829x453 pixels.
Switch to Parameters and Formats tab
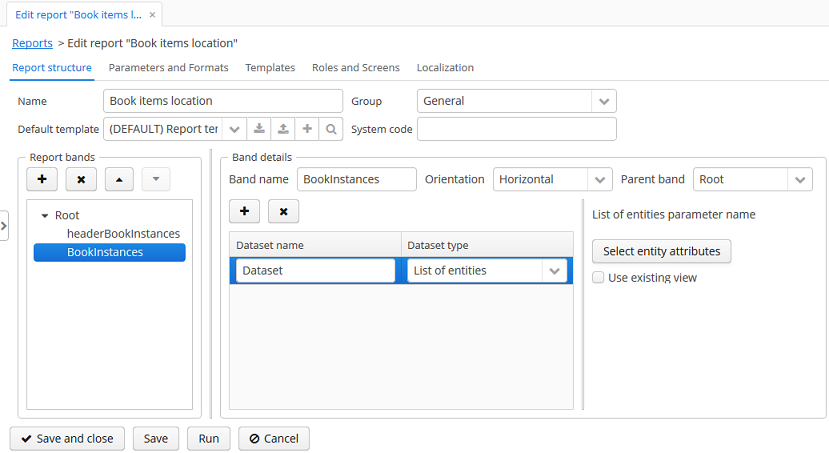(x=168, y=68)
